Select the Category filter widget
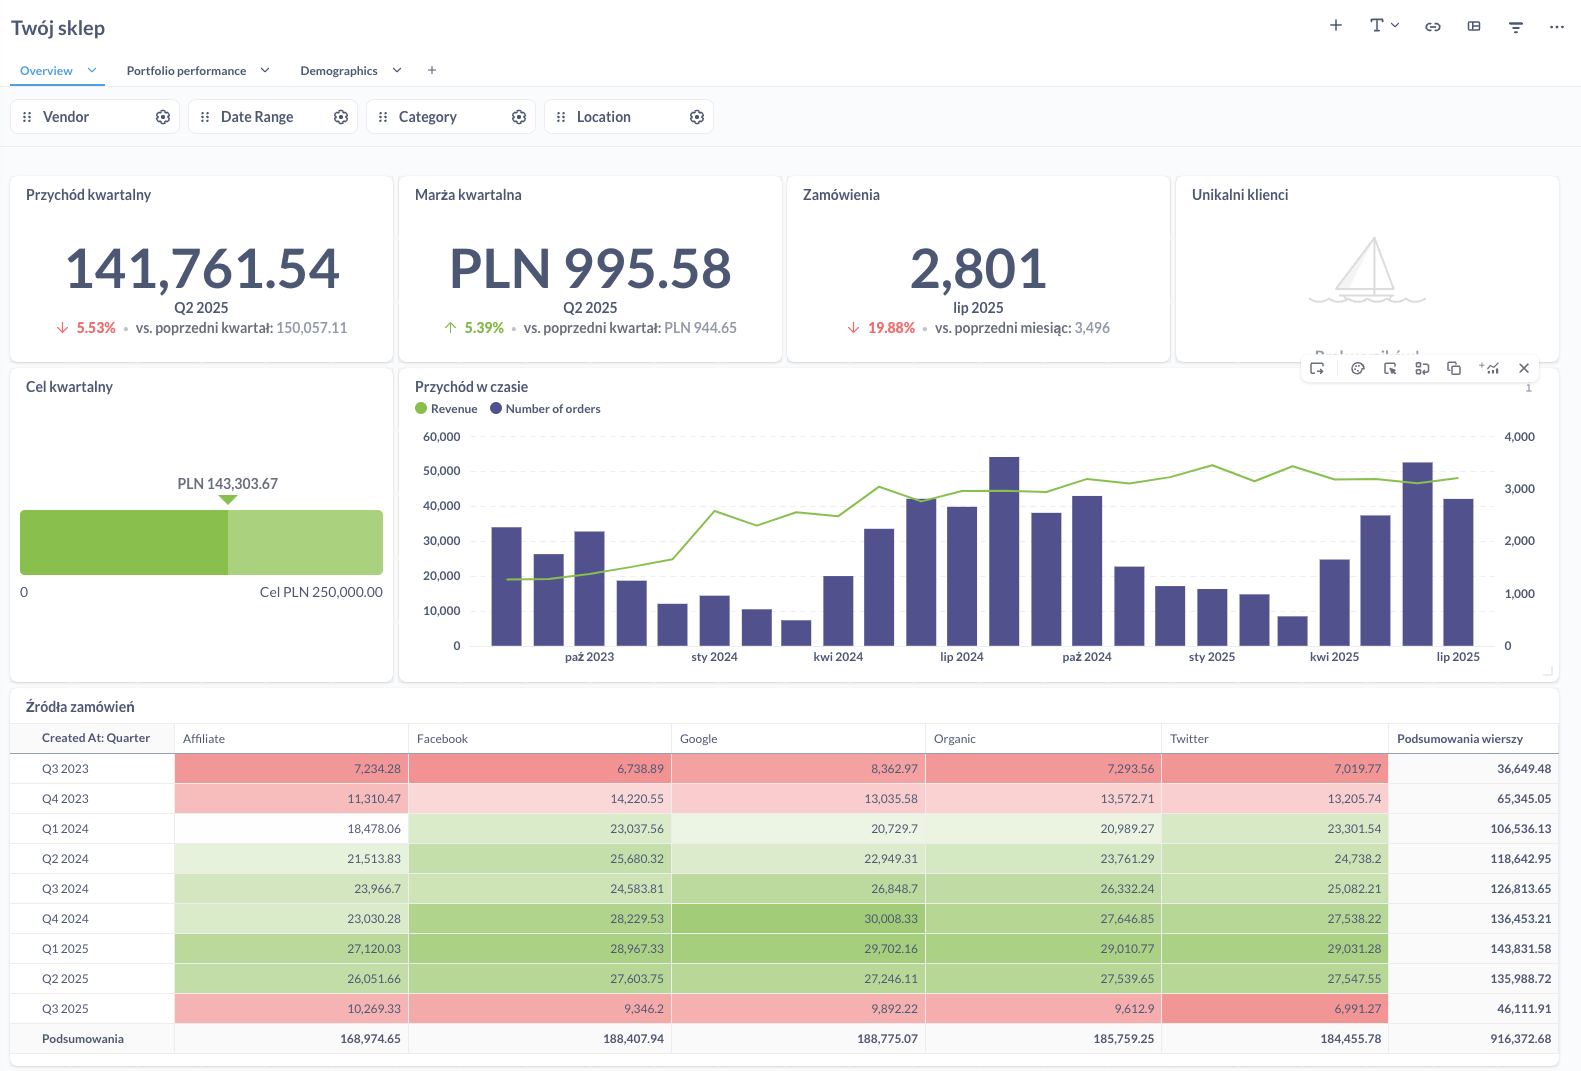The width and height of the screenshot is (1581, 1071). click(x=451, y=117)
